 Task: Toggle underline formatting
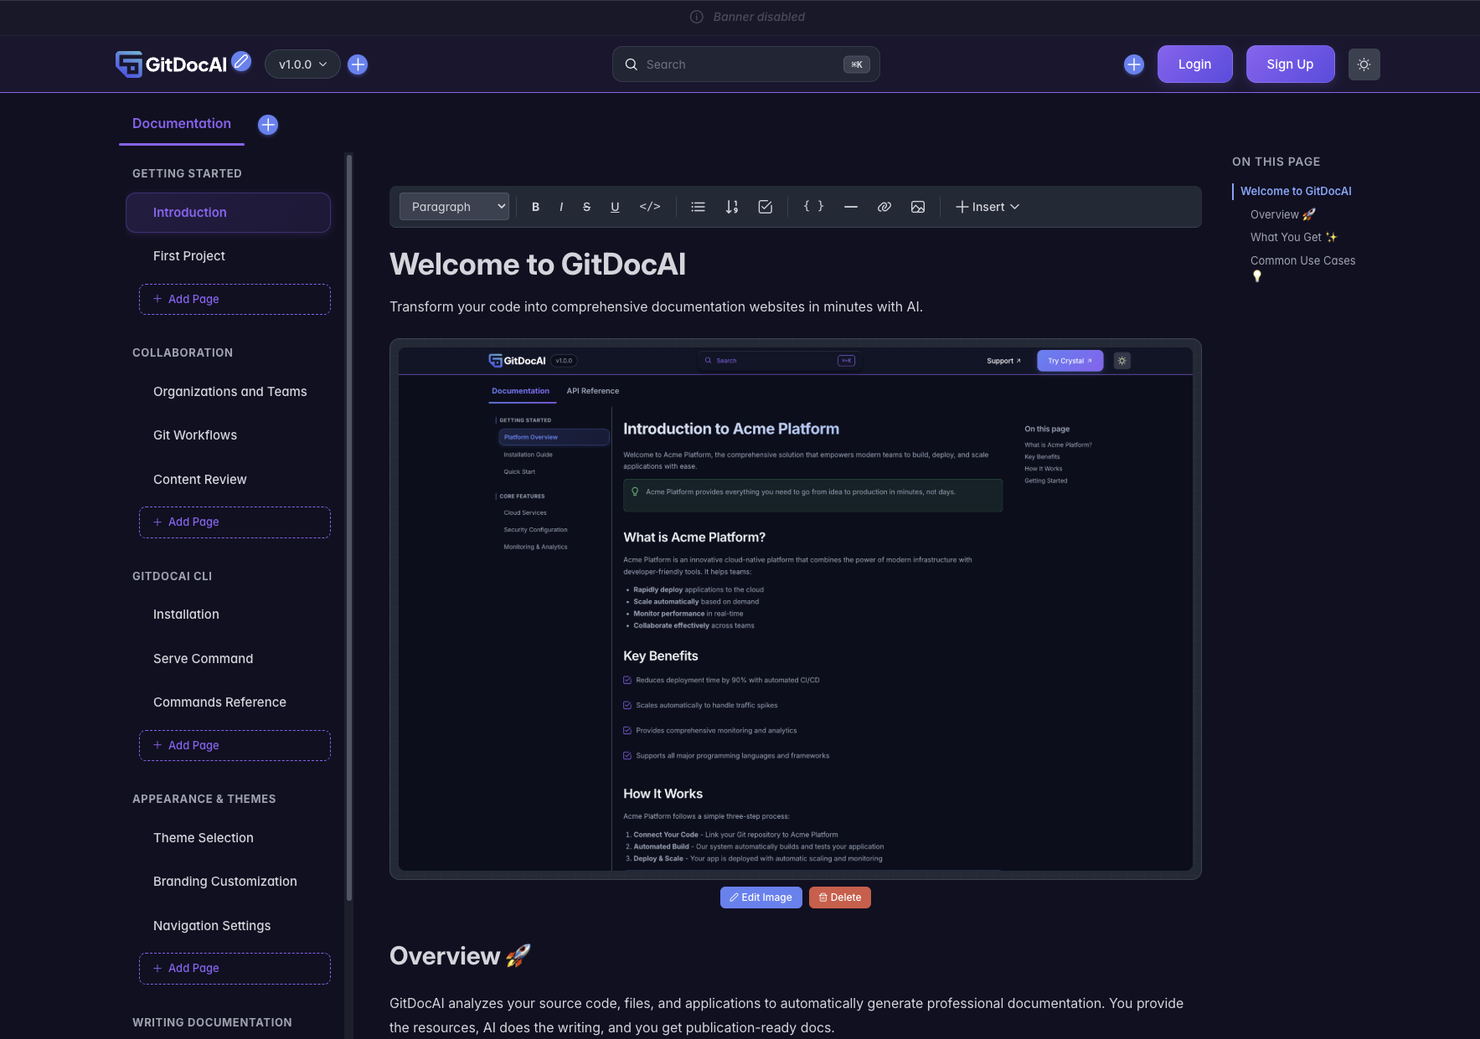click(615, 207)
